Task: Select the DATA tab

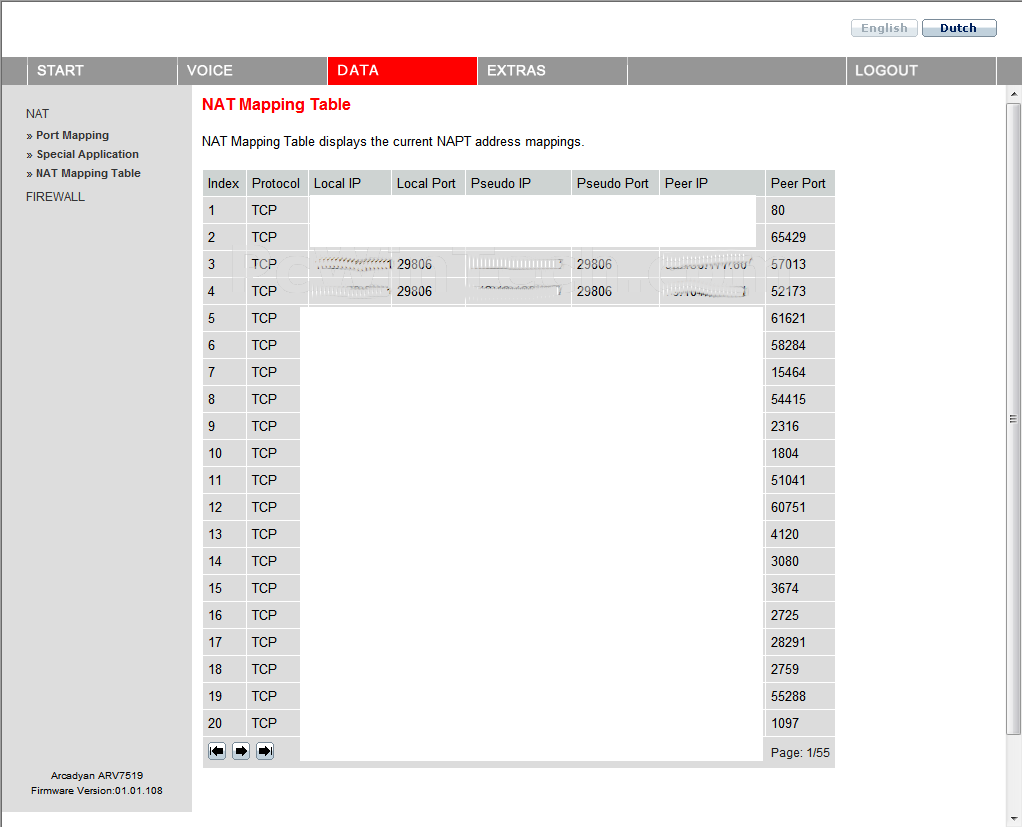Action: pos(402,70)
